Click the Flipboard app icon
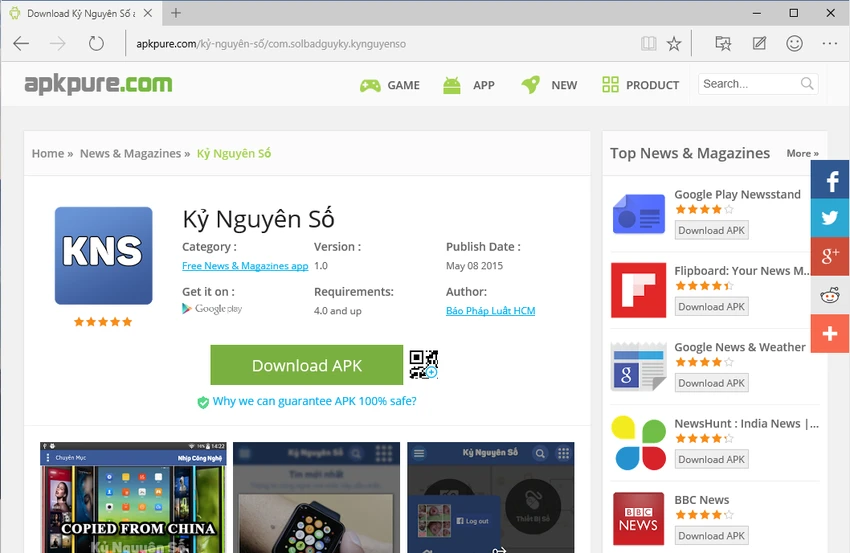The height and width of the screenshot is (553, 850). click(x=639, y=290)
